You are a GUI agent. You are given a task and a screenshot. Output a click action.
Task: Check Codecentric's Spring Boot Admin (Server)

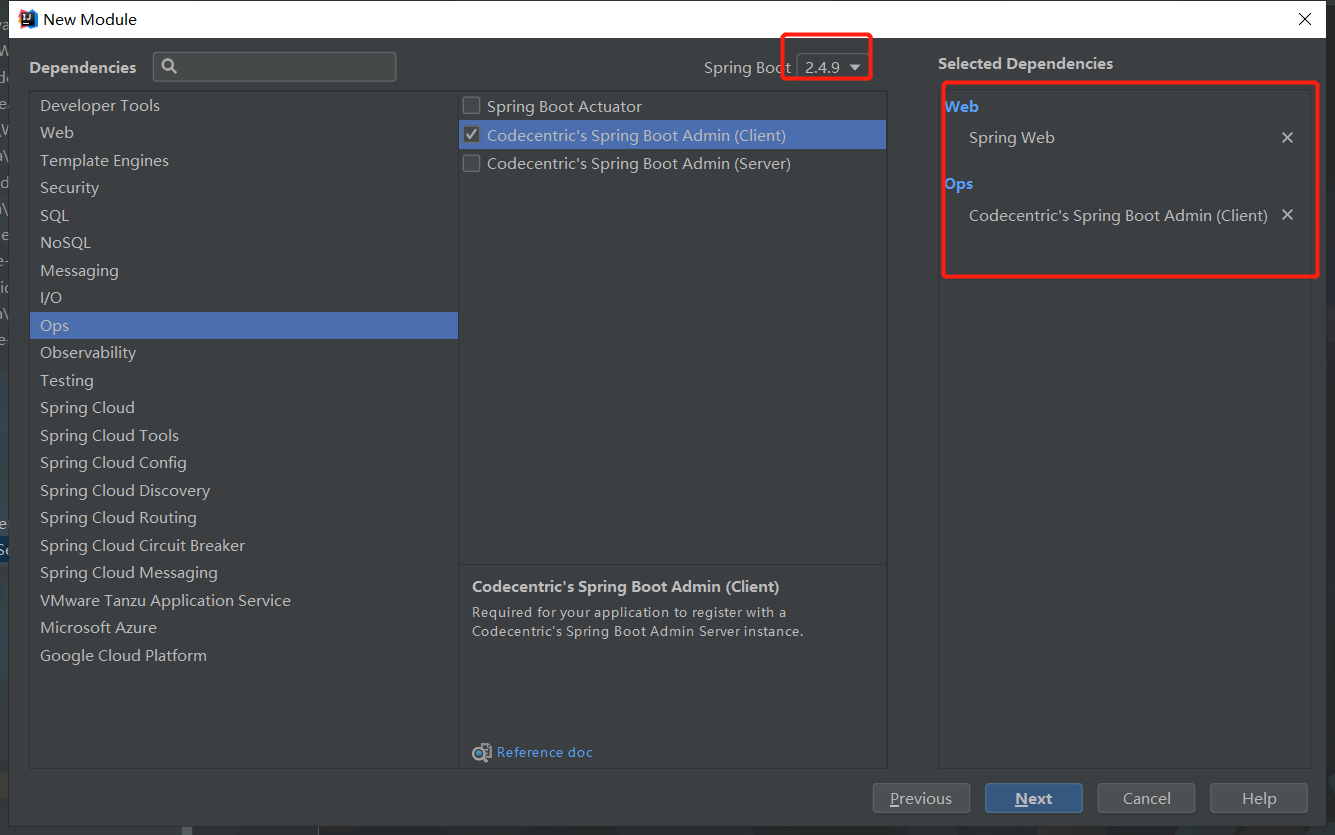[x=471, y=163]
